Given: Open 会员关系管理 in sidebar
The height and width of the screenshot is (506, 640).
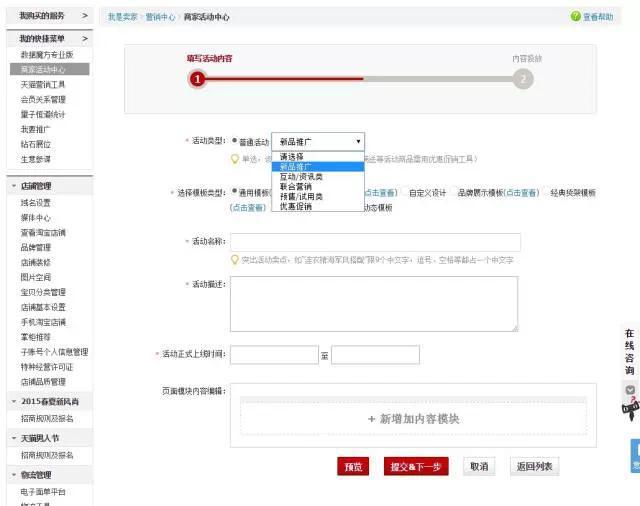Looking at the screenshot, I should pyautogui.click(x=43, y=100).
